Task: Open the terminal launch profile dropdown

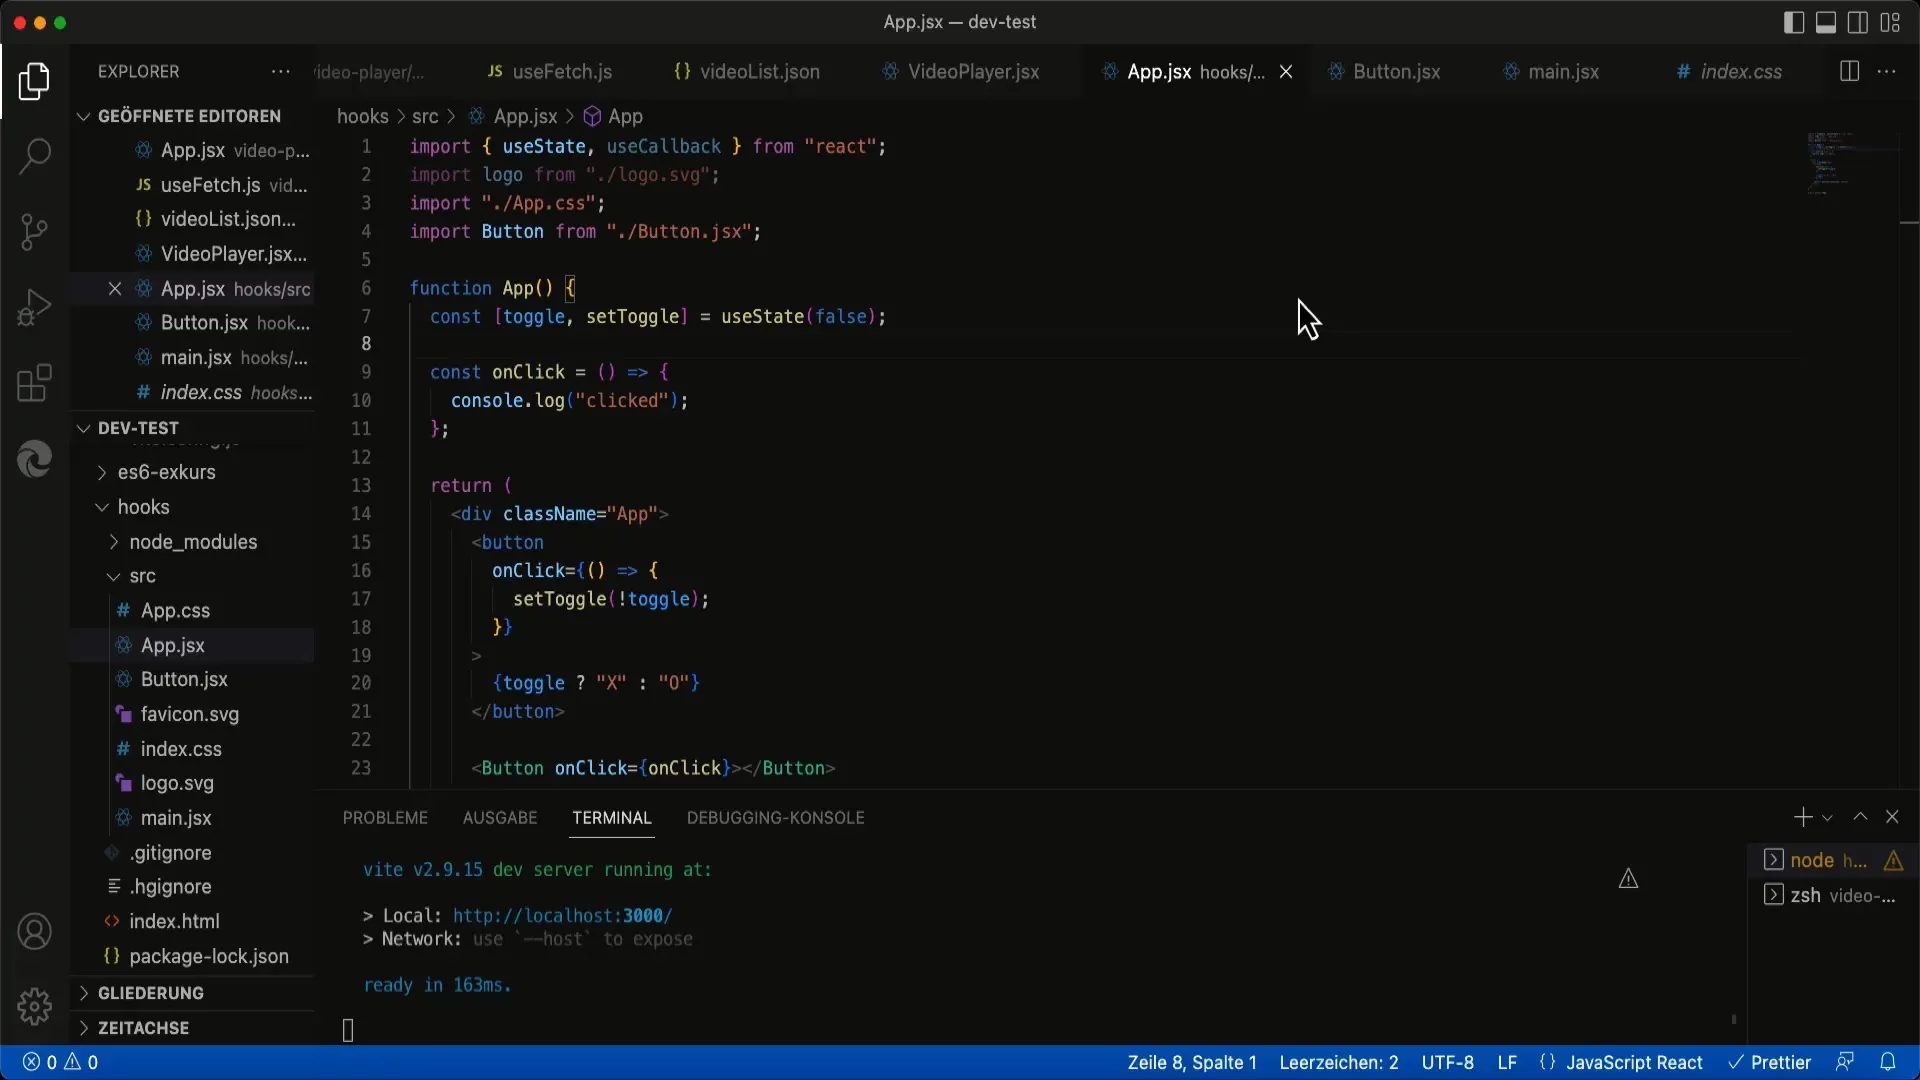Action: [1827, 818]
